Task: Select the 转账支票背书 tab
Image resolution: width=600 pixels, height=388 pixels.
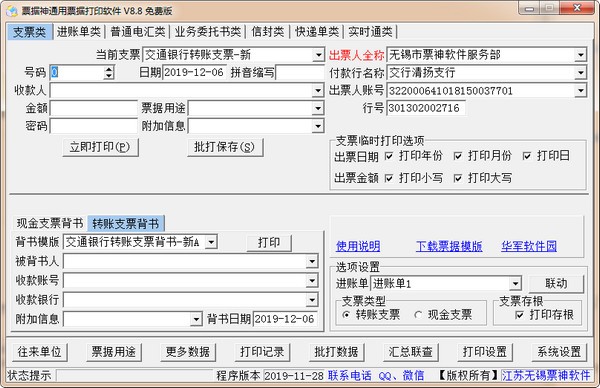Action: pos(126,223)
